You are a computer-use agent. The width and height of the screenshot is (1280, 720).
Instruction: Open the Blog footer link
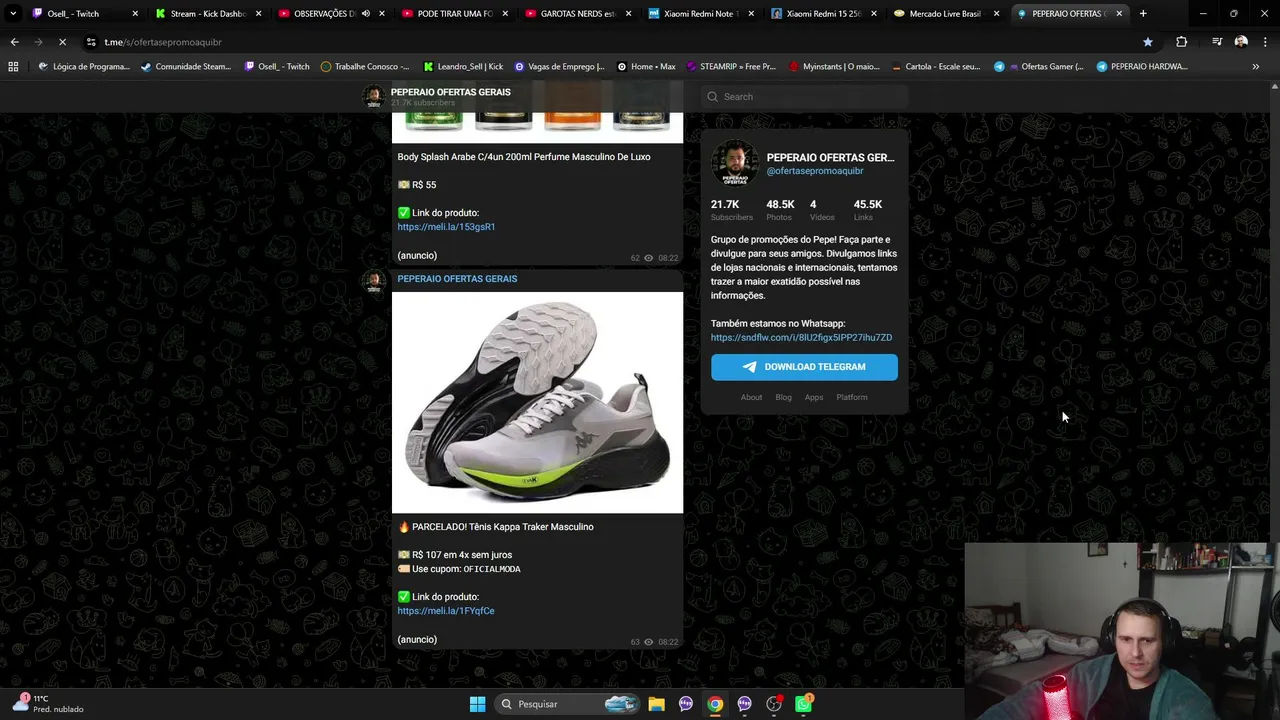783,398
